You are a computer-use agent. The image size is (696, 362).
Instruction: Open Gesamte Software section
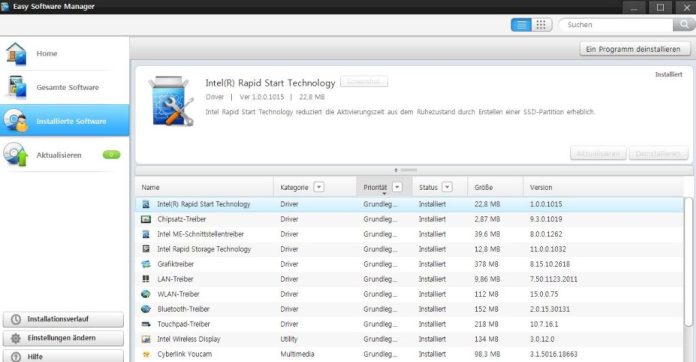coord(64,87)
